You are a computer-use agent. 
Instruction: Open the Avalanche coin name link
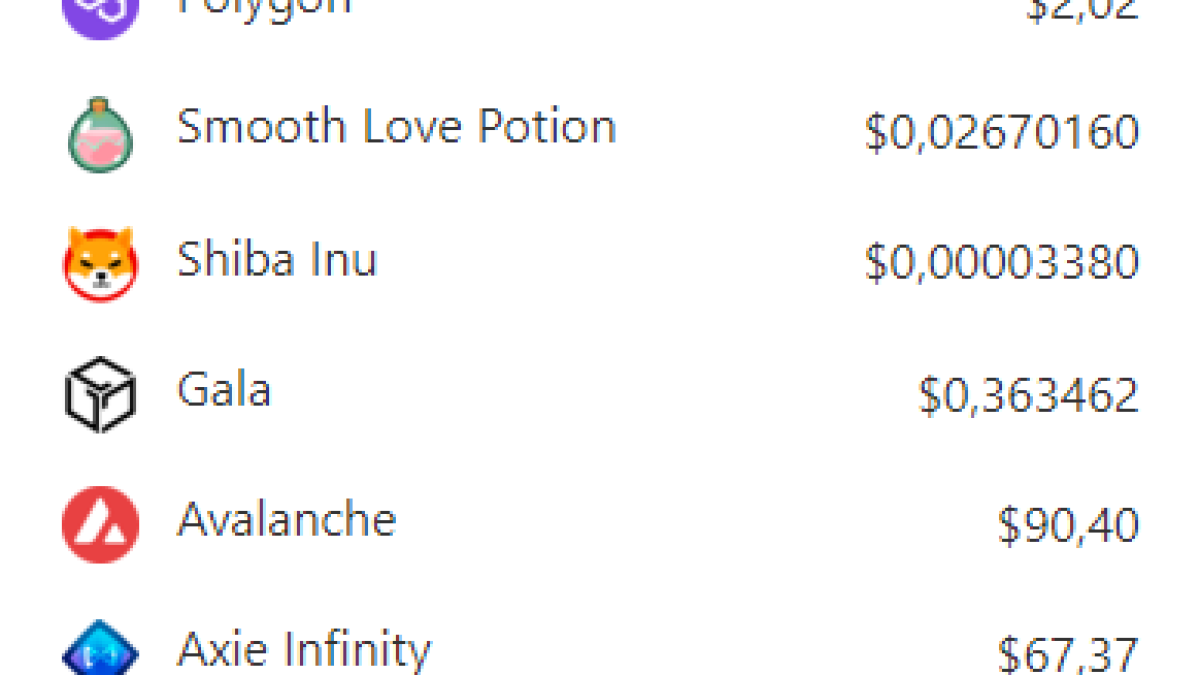coord(286,520)
